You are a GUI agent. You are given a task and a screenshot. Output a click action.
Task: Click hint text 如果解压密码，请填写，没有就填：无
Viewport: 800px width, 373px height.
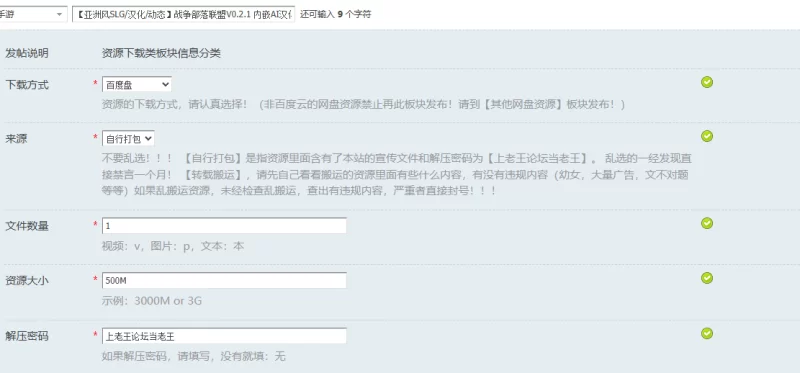(193, 356)
